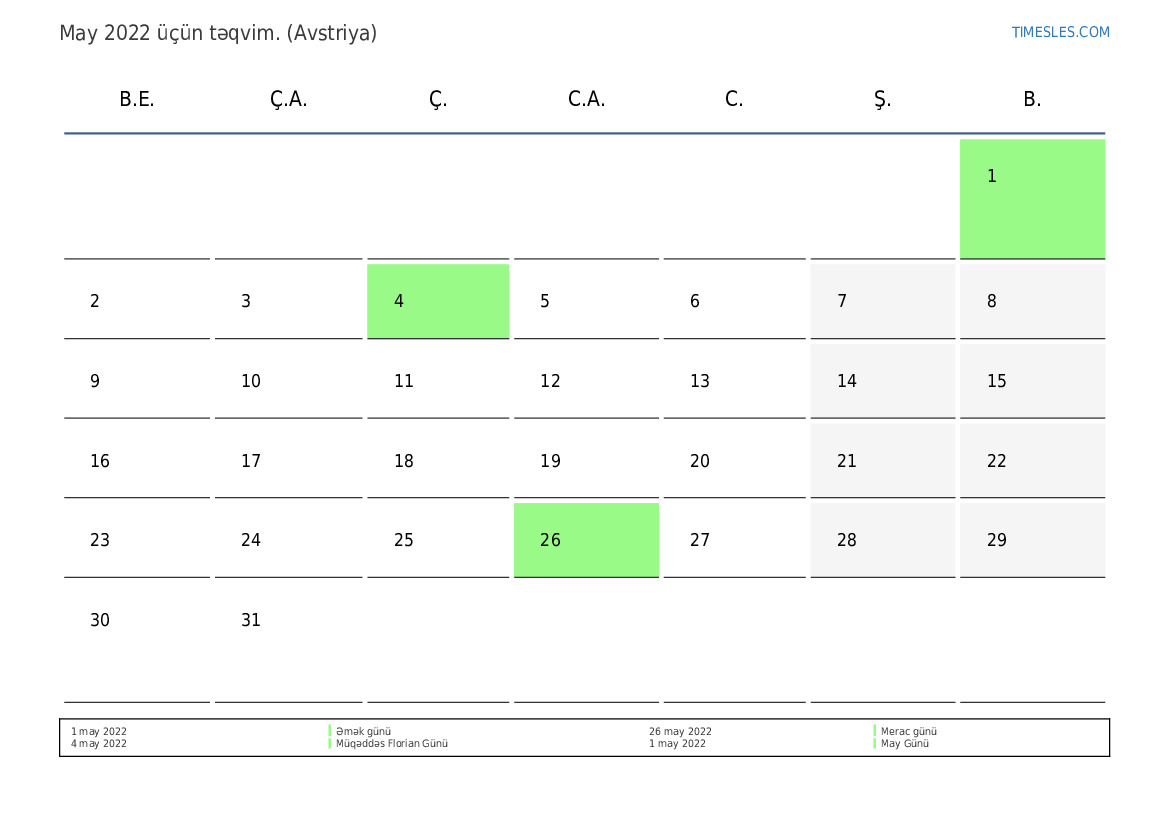Click the 'May Günü' holiday label
1169x827 pixels.
coord(904,743)
